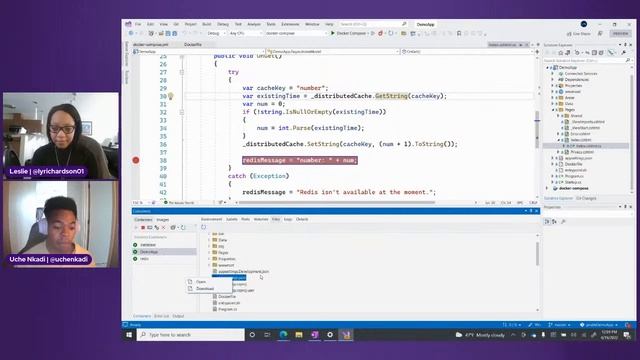Viewport: 640px width, 360px height.
Task: Select Program.cs in Solution Explorer
Action: click(x=574, y=176)
